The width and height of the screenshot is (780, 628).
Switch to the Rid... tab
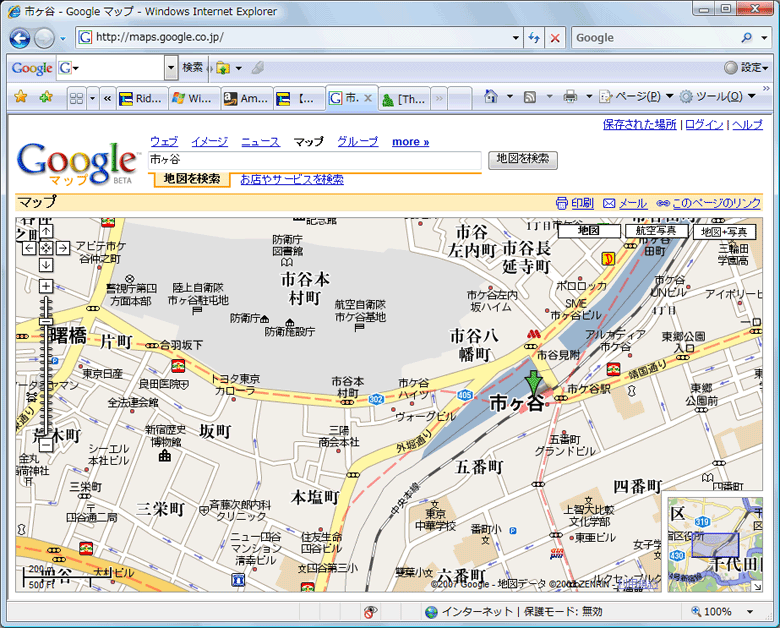point(141,99)
